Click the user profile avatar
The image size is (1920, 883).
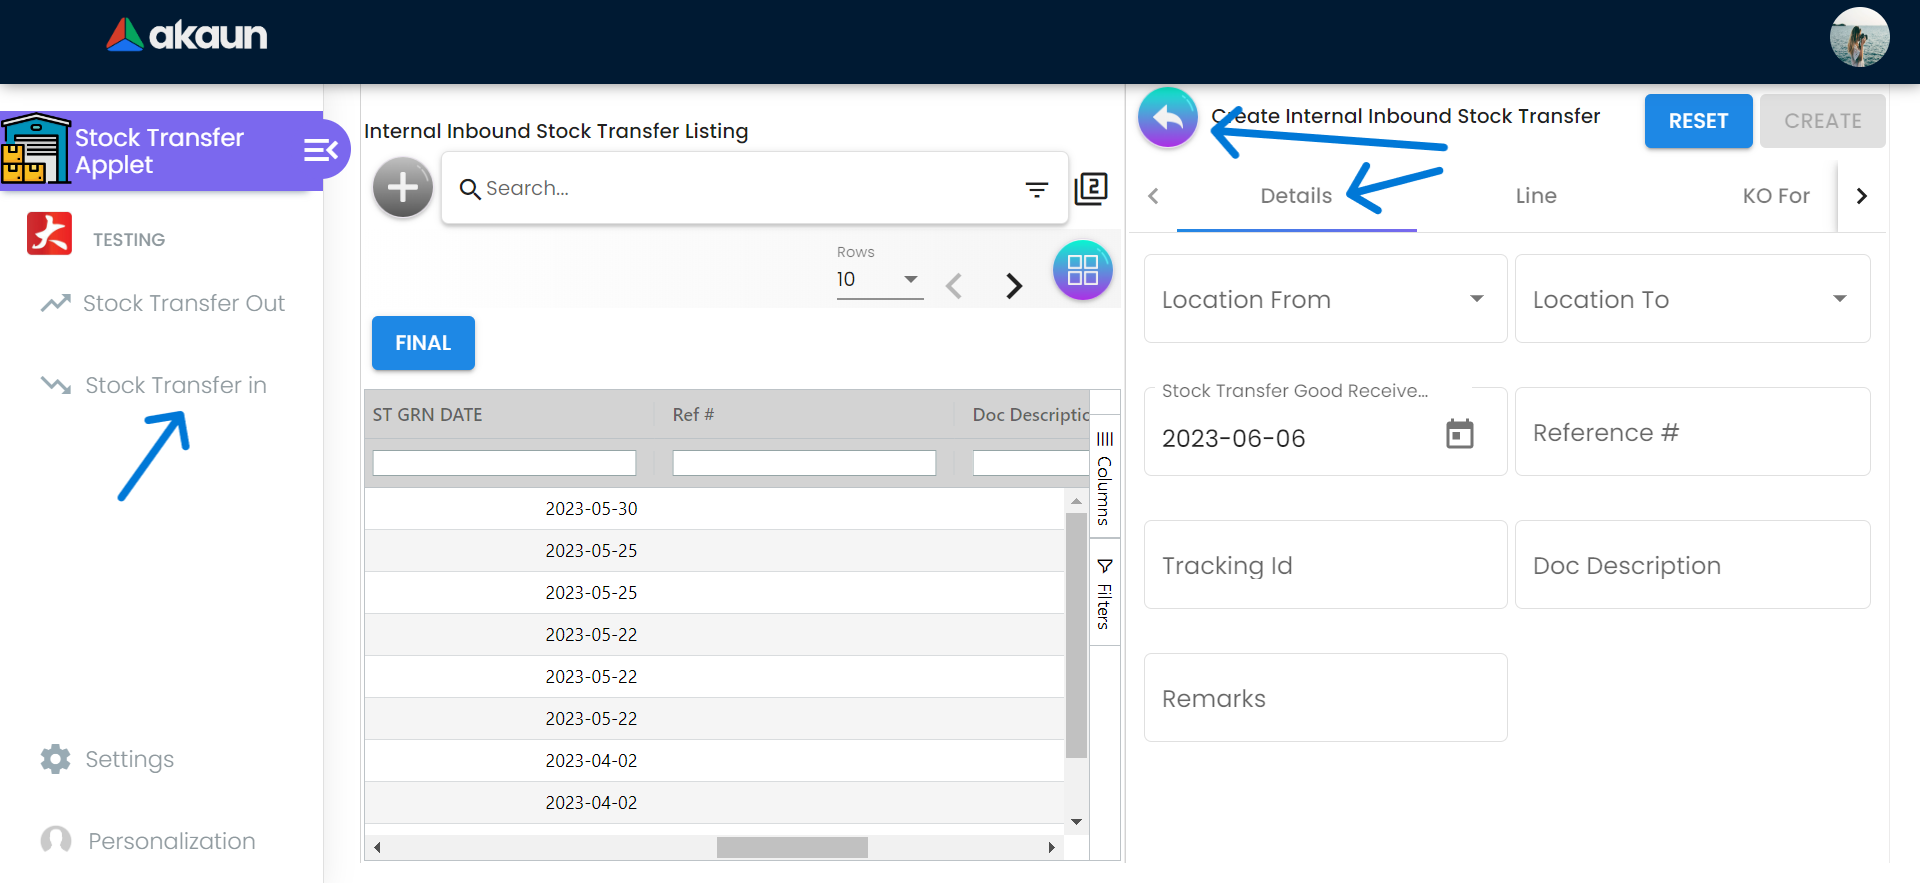pos(1858,38)
